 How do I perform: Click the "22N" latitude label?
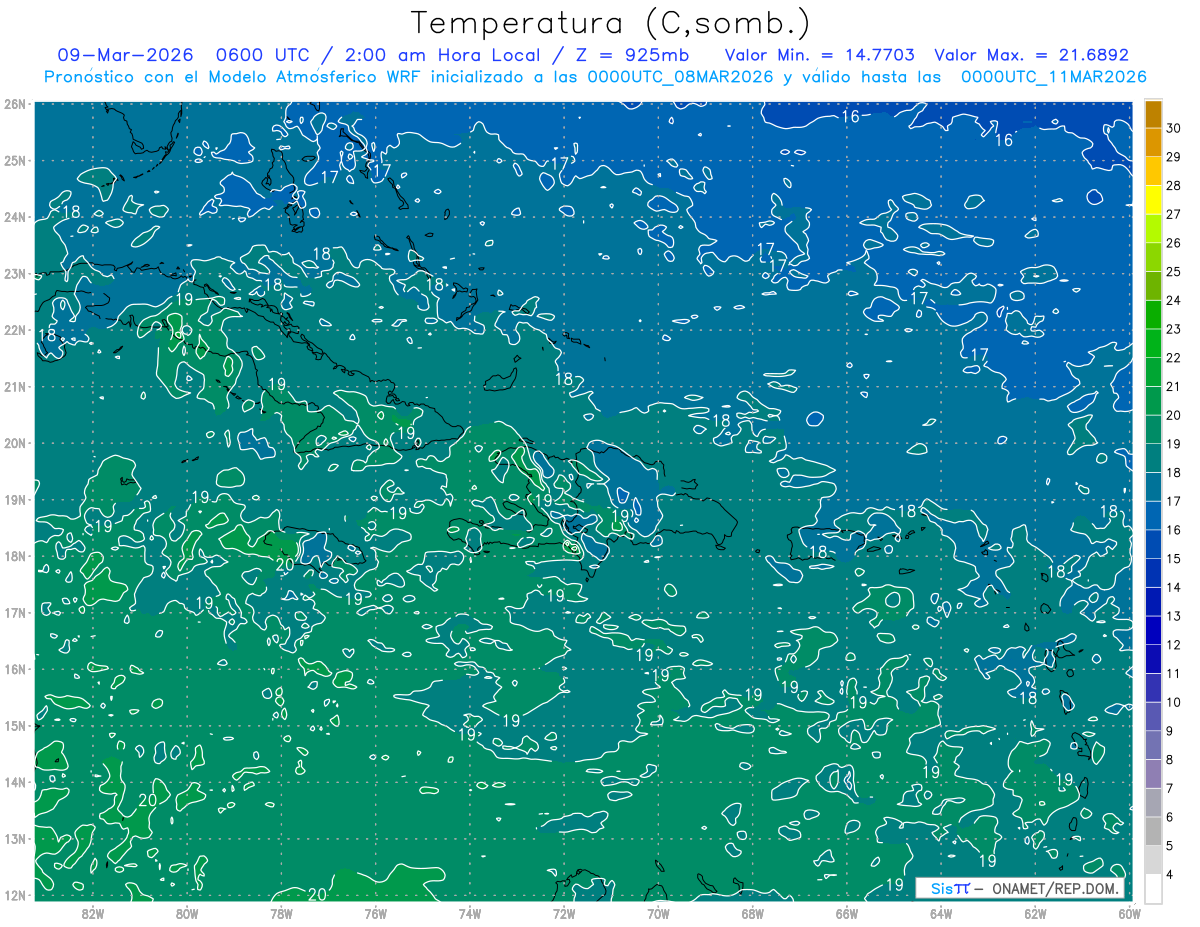(15, 330)
